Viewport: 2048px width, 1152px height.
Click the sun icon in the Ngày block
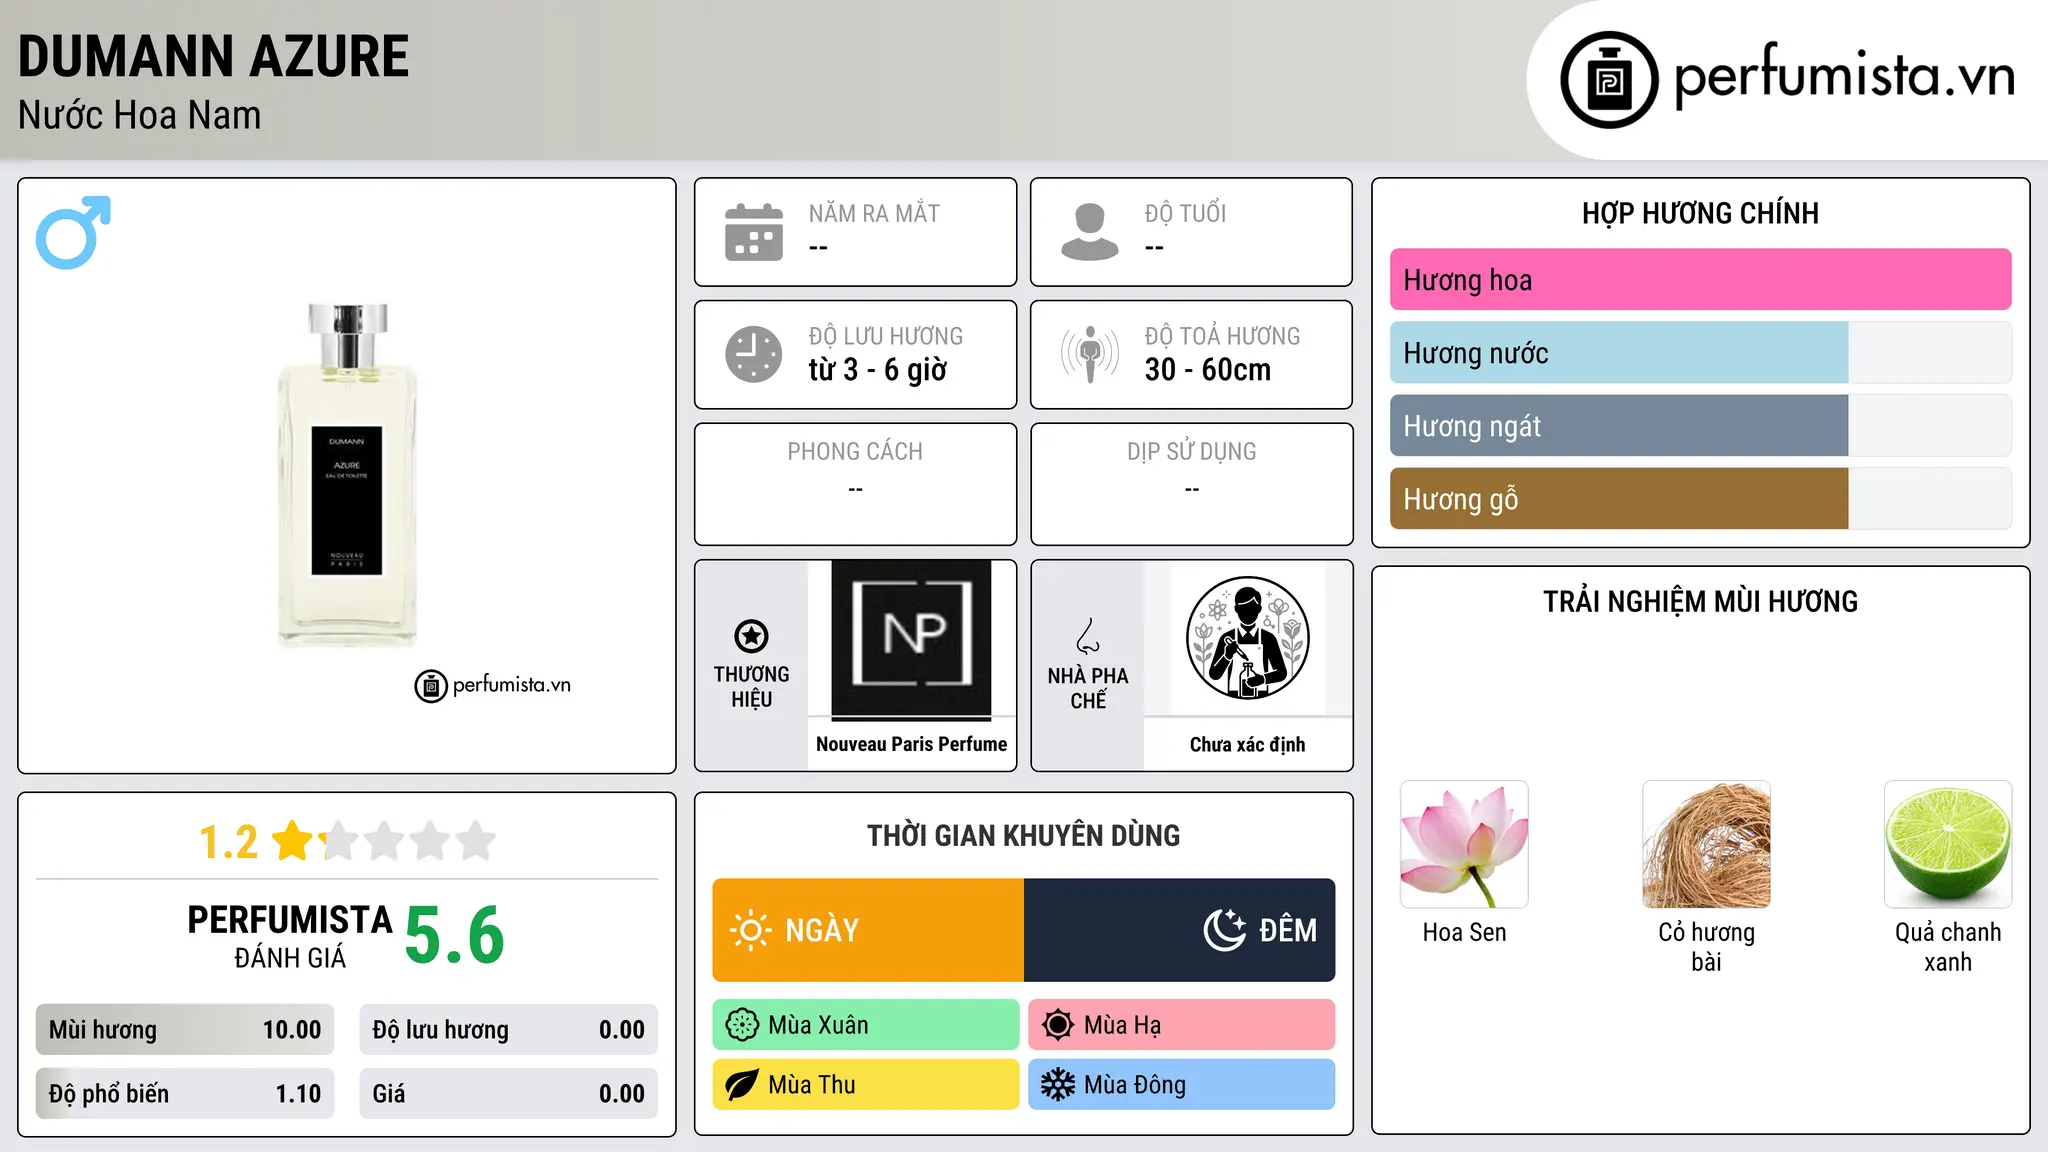tap(751, 930)
